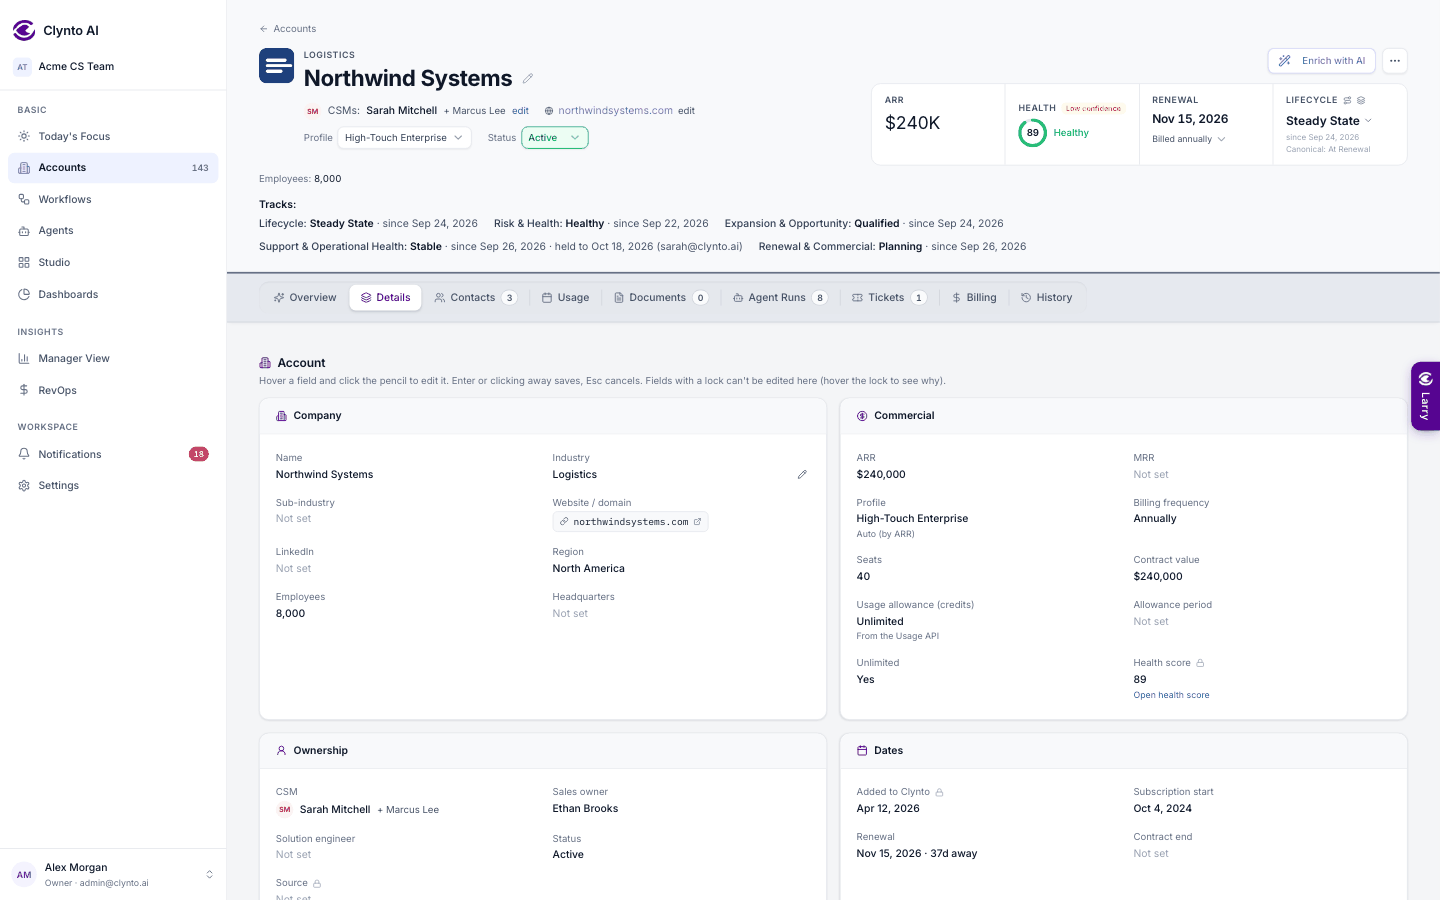Click the pencil icon on Industry field
Viewport: 1440px width, 900px height.
(802, 475)
